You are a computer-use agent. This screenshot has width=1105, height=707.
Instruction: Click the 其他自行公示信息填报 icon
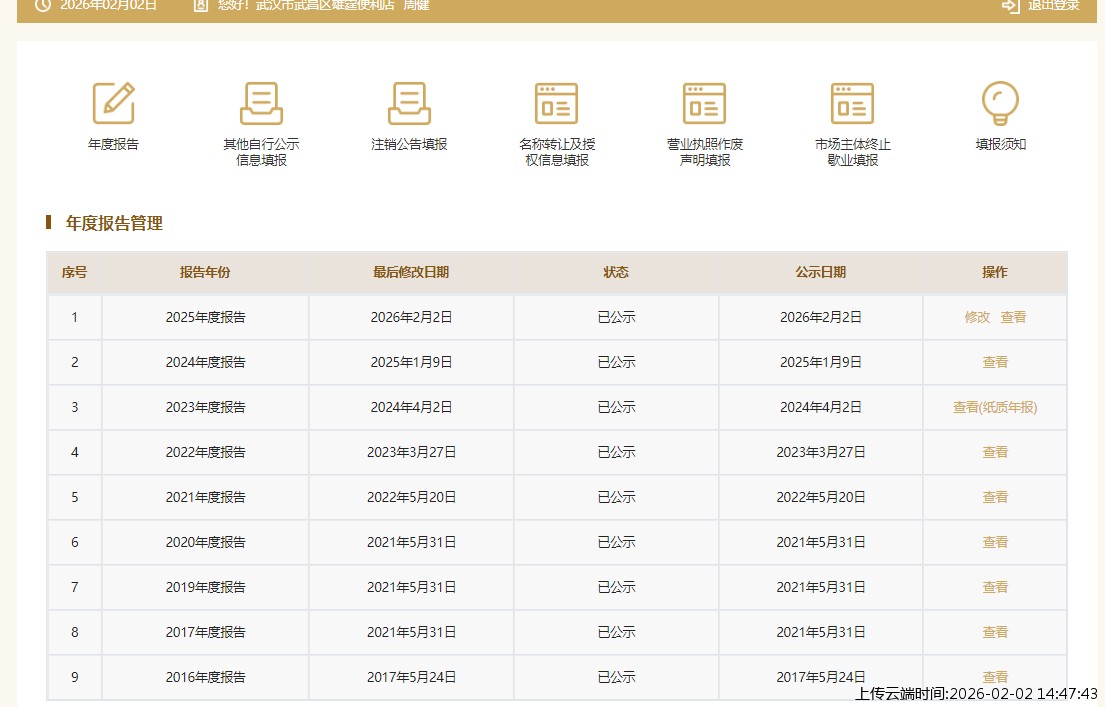(x=261, y=103)
